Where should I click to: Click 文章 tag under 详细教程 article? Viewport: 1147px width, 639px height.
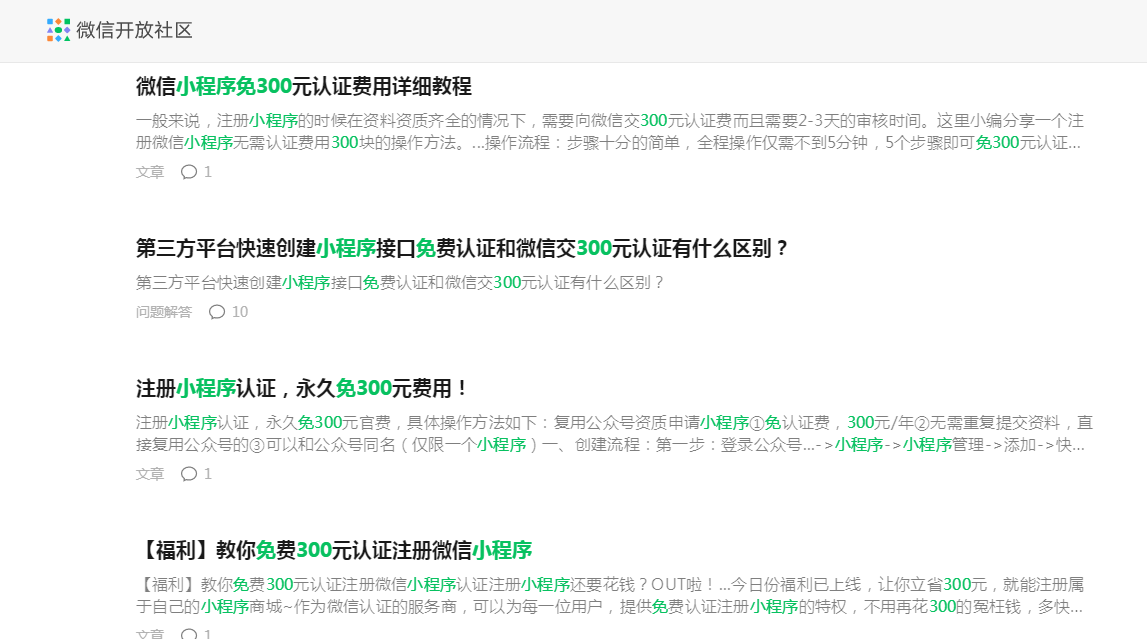(x=150, y=172)
